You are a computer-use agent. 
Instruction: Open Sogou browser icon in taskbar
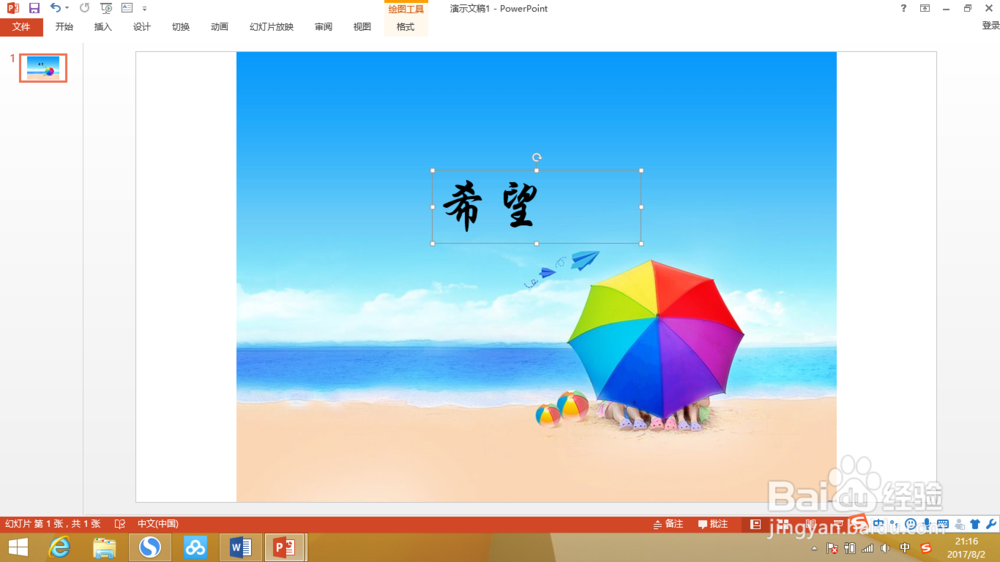pyautogui.click(x=150, y=547)
